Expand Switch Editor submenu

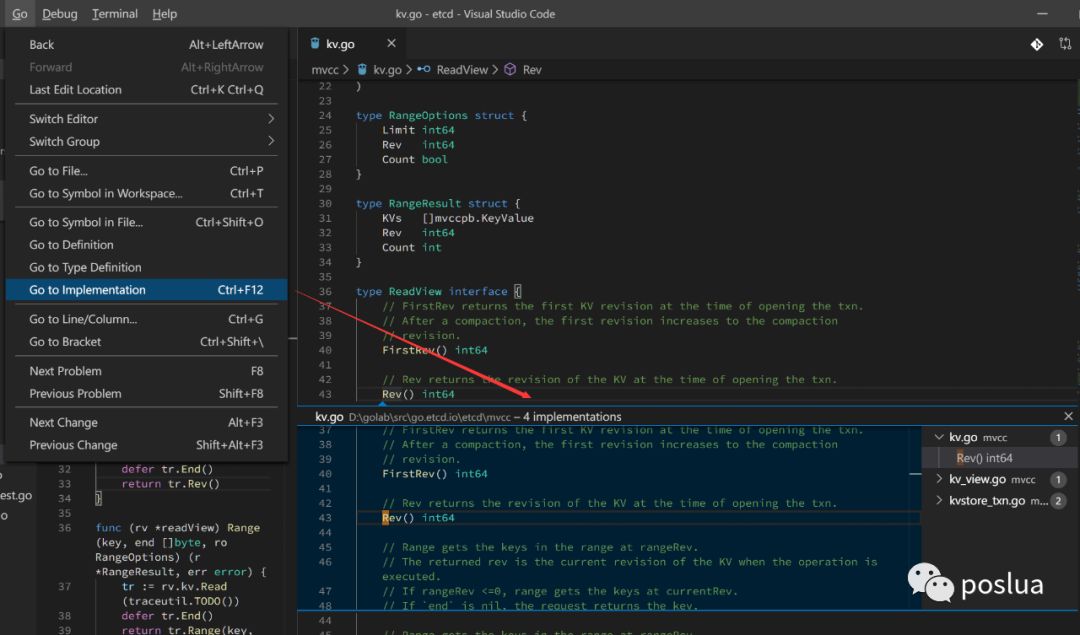coord(146,119)
